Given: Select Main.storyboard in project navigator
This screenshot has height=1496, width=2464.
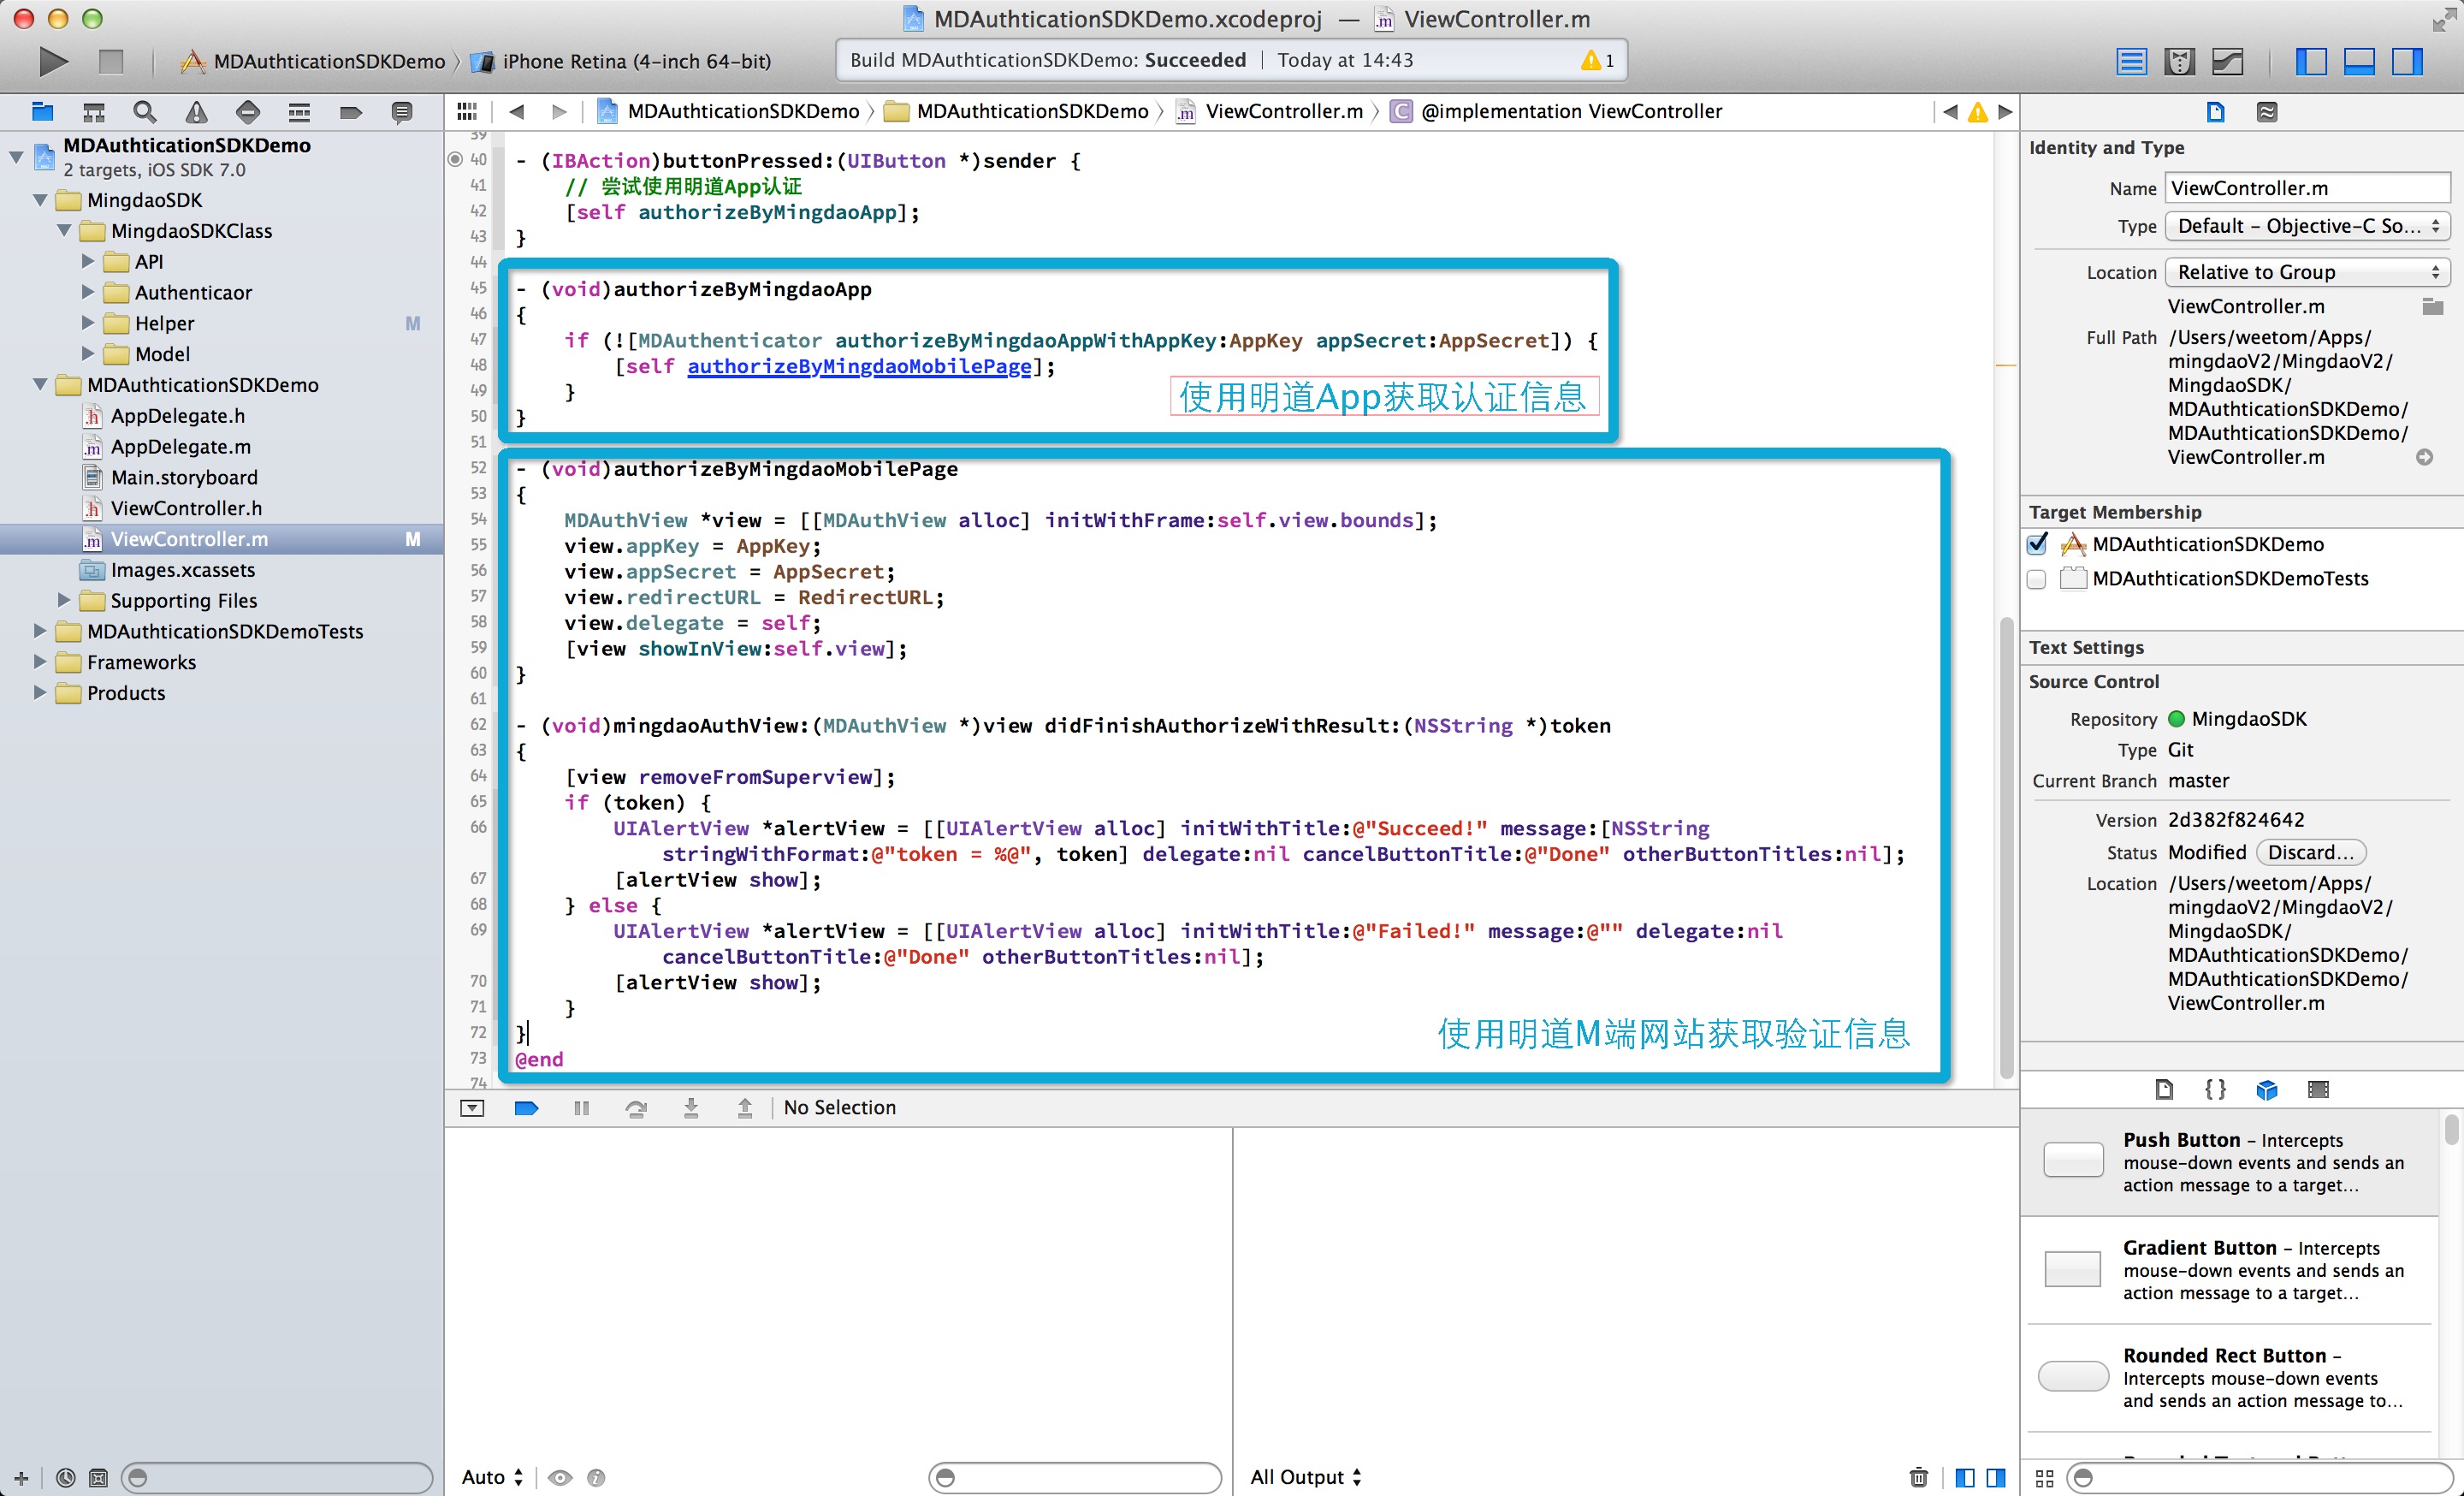Looking at the screenshot, I should [x=184, y=477].
